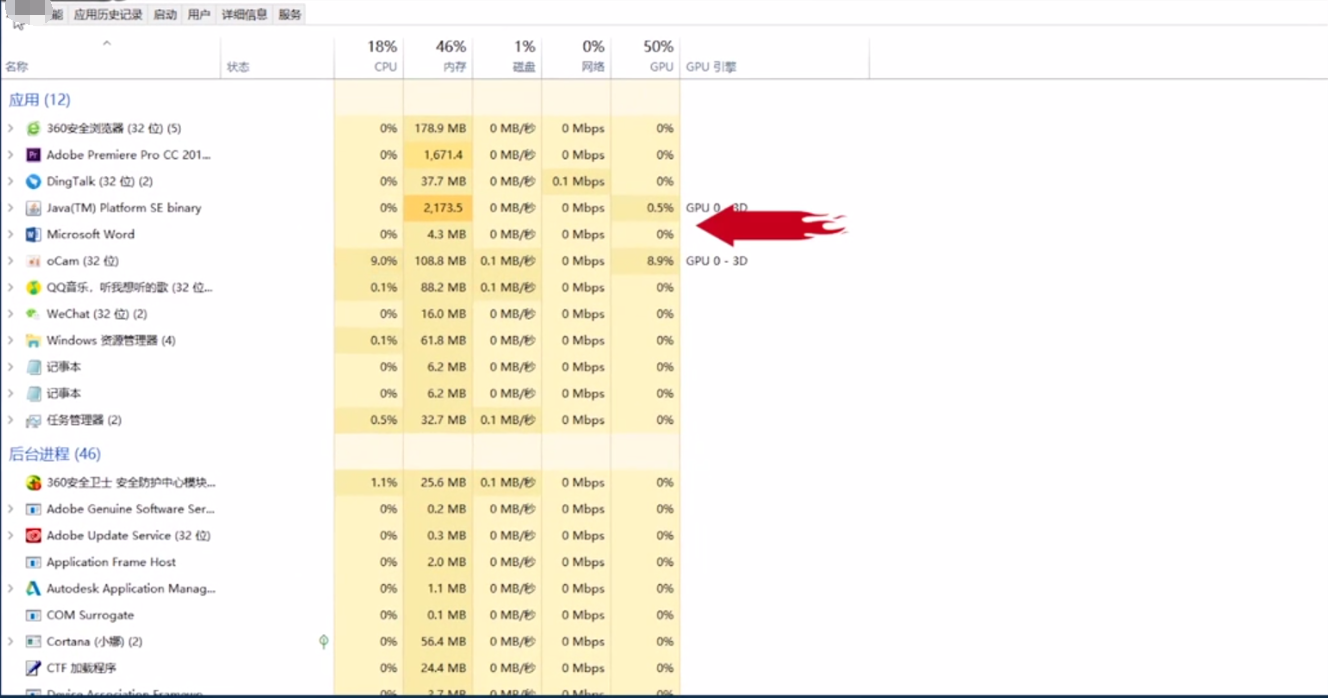Click the Adobe Update Service icon
The width and height of the screenshot is (1328, 698).
[33, 535]
